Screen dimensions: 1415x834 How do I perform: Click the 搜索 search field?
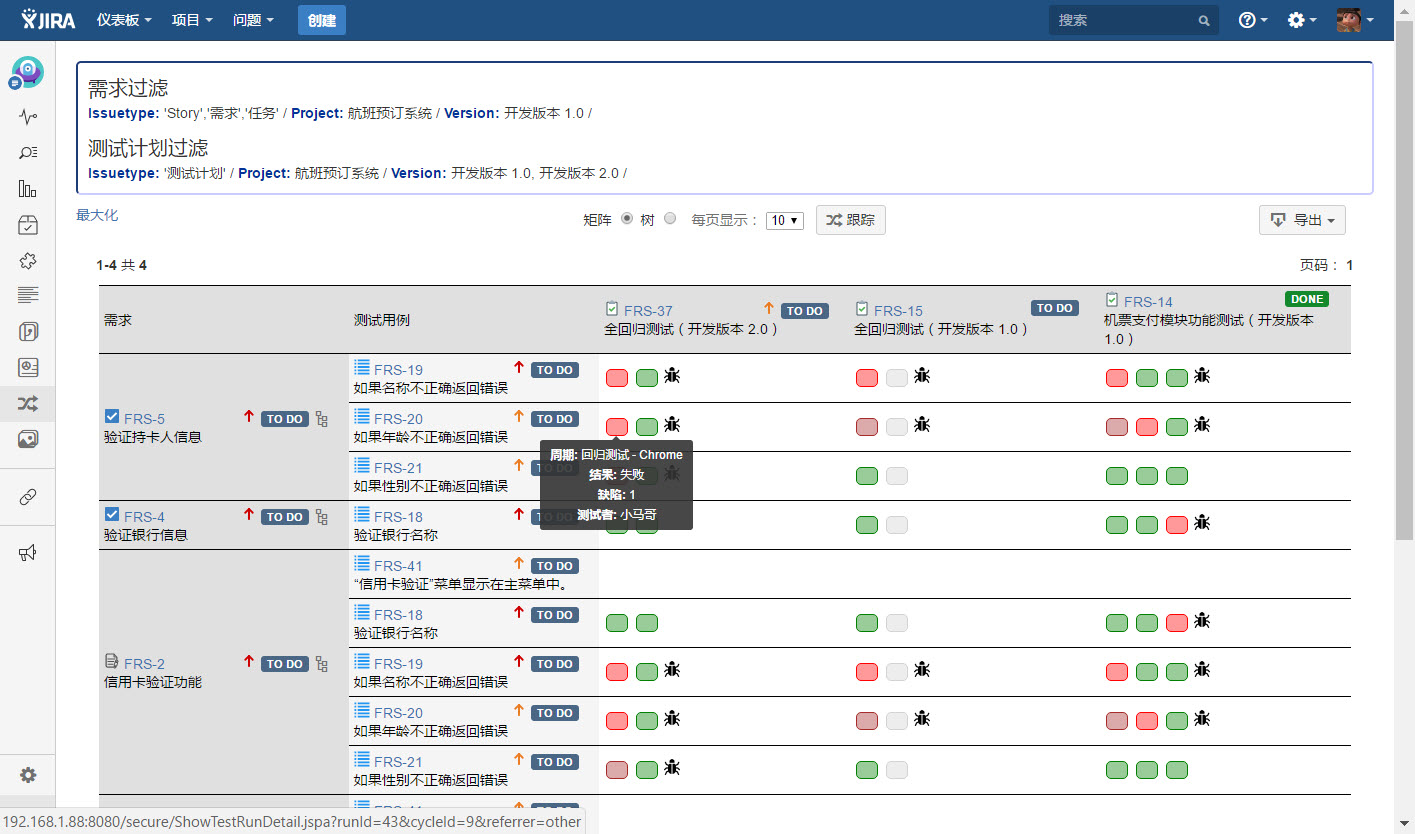[x=1134, y=20]
